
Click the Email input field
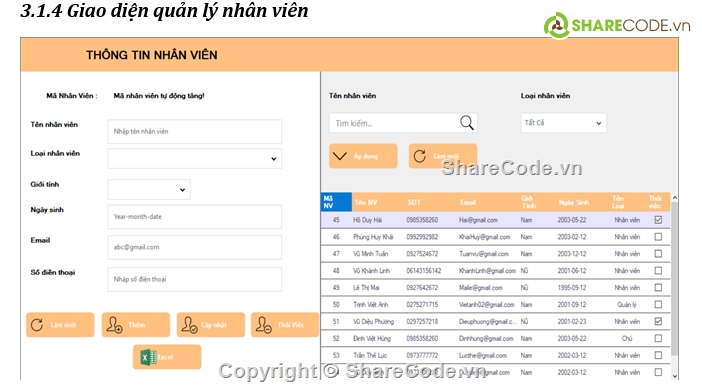(195, 247)
